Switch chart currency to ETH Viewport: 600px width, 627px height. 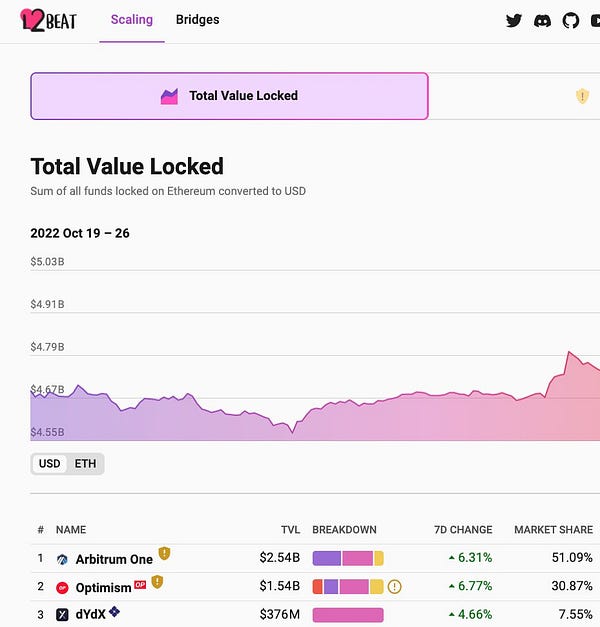(85, 464)
